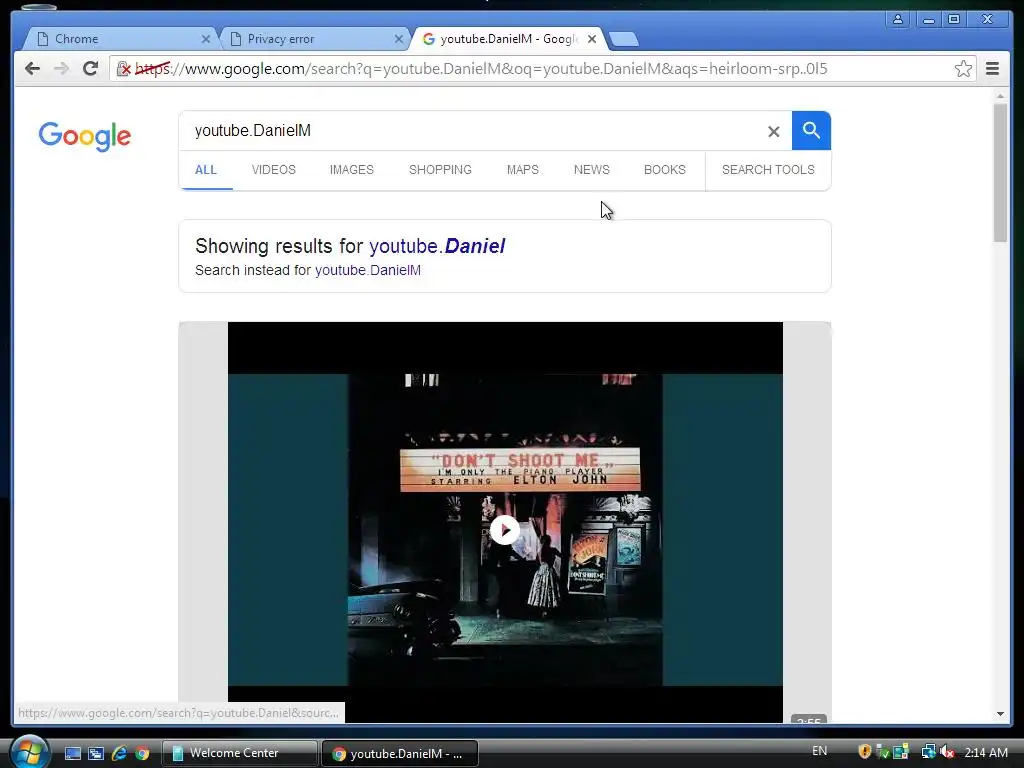Viewport: 1024px width, 768px height.
Task: Open the Chrome user profile icon
Action: coord(898,20)
